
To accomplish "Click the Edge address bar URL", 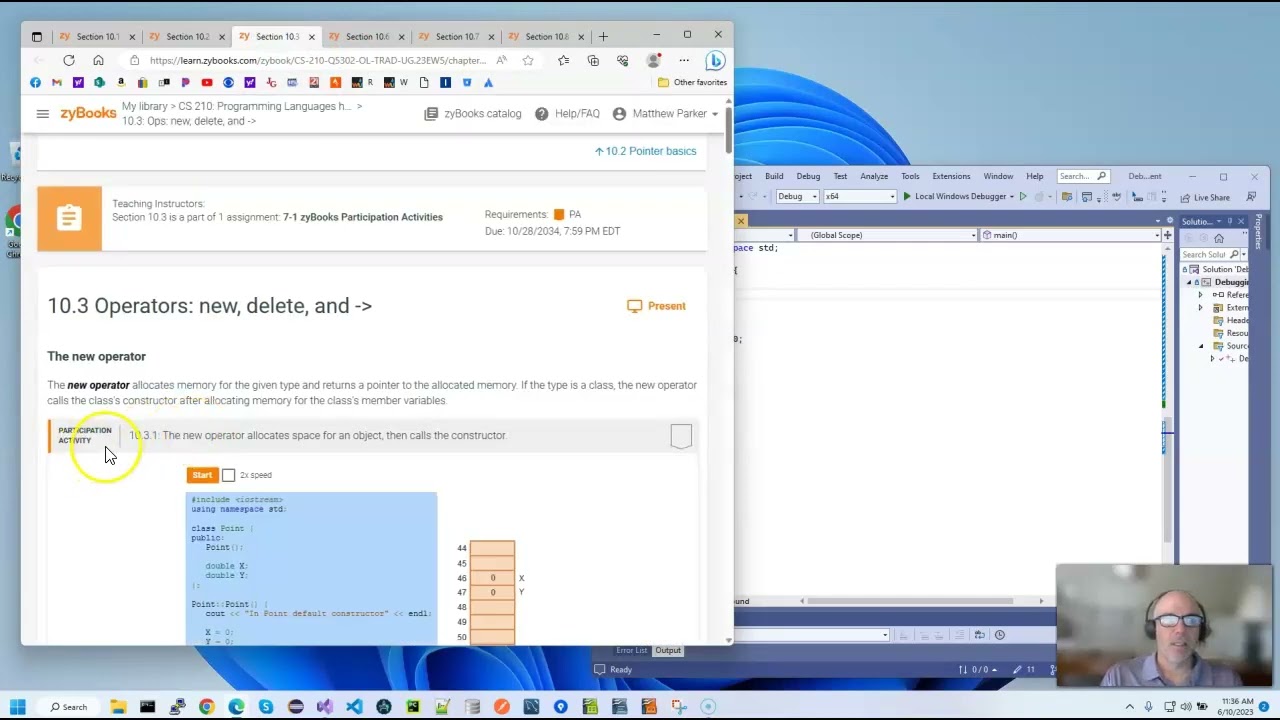I will click(318, 60).
